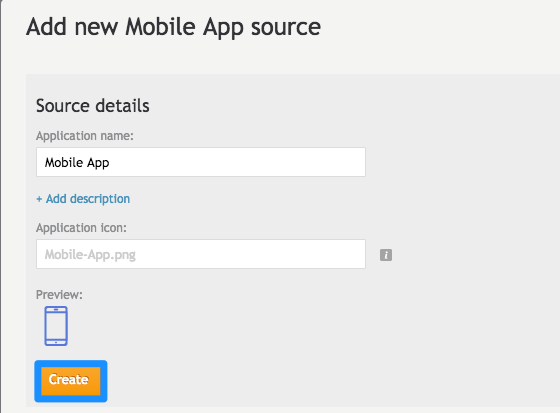Show the tooltip from the gray i icon

coord(386,255)
